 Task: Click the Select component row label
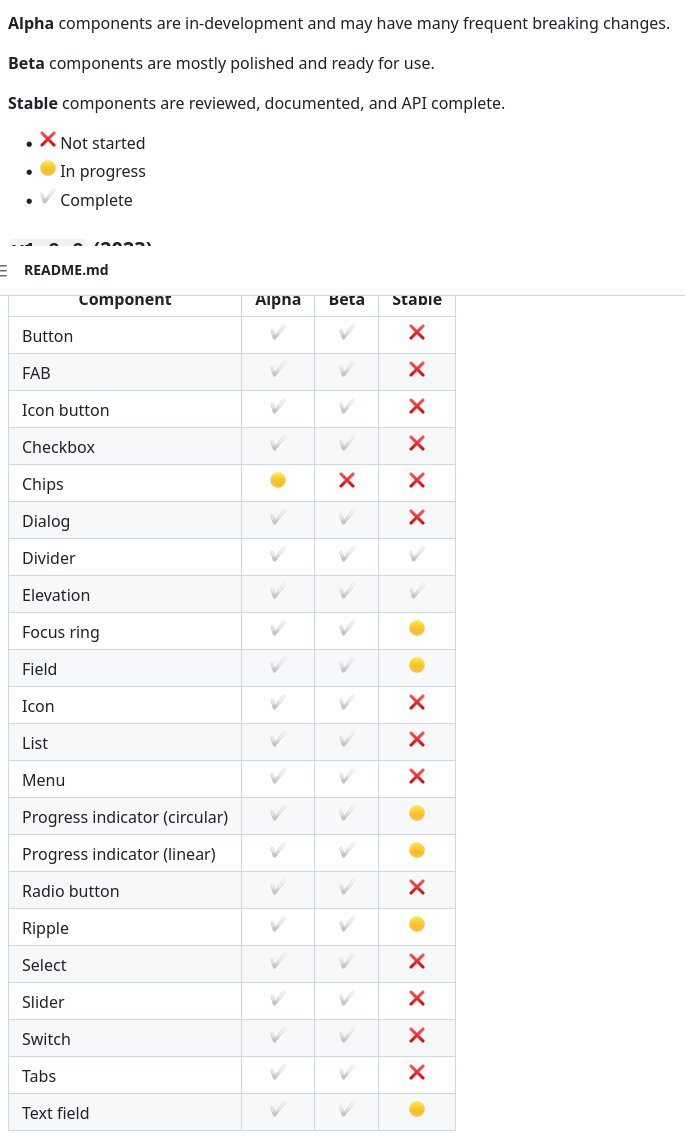point(44,965)
